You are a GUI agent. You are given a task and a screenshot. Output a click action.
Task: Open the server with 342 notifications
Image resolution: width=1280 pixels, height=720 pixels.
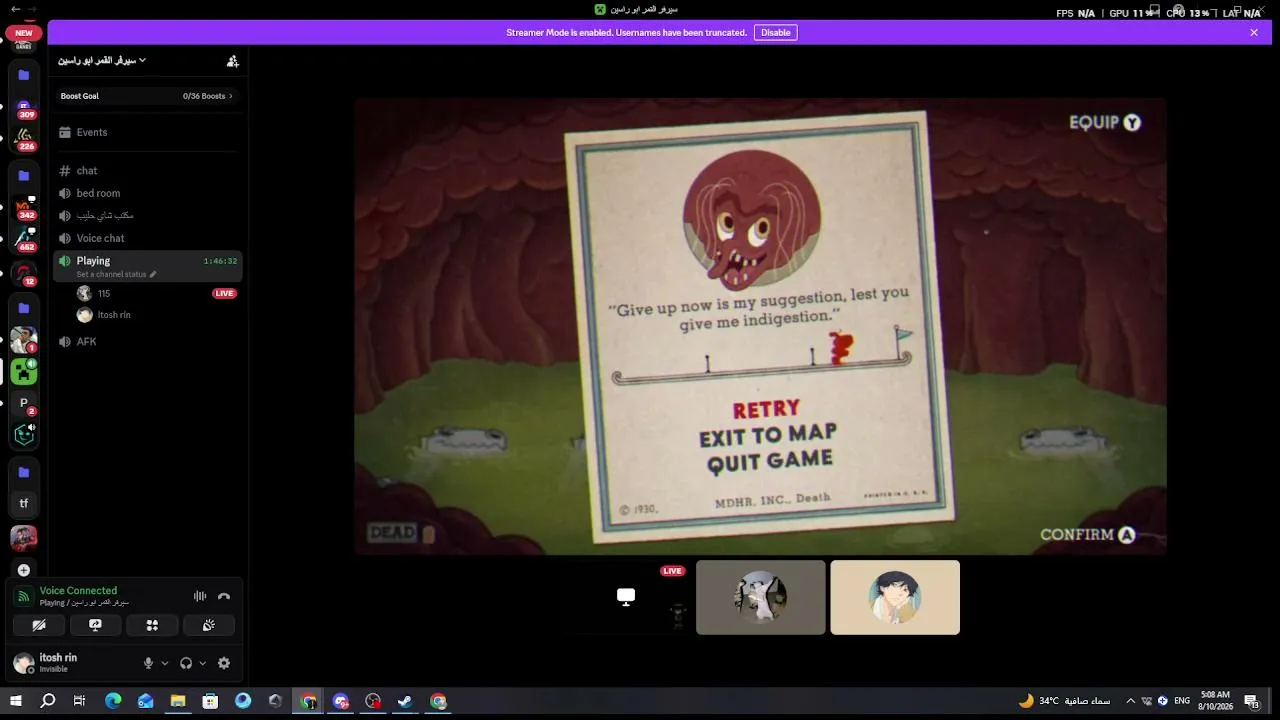click(24, 207)
